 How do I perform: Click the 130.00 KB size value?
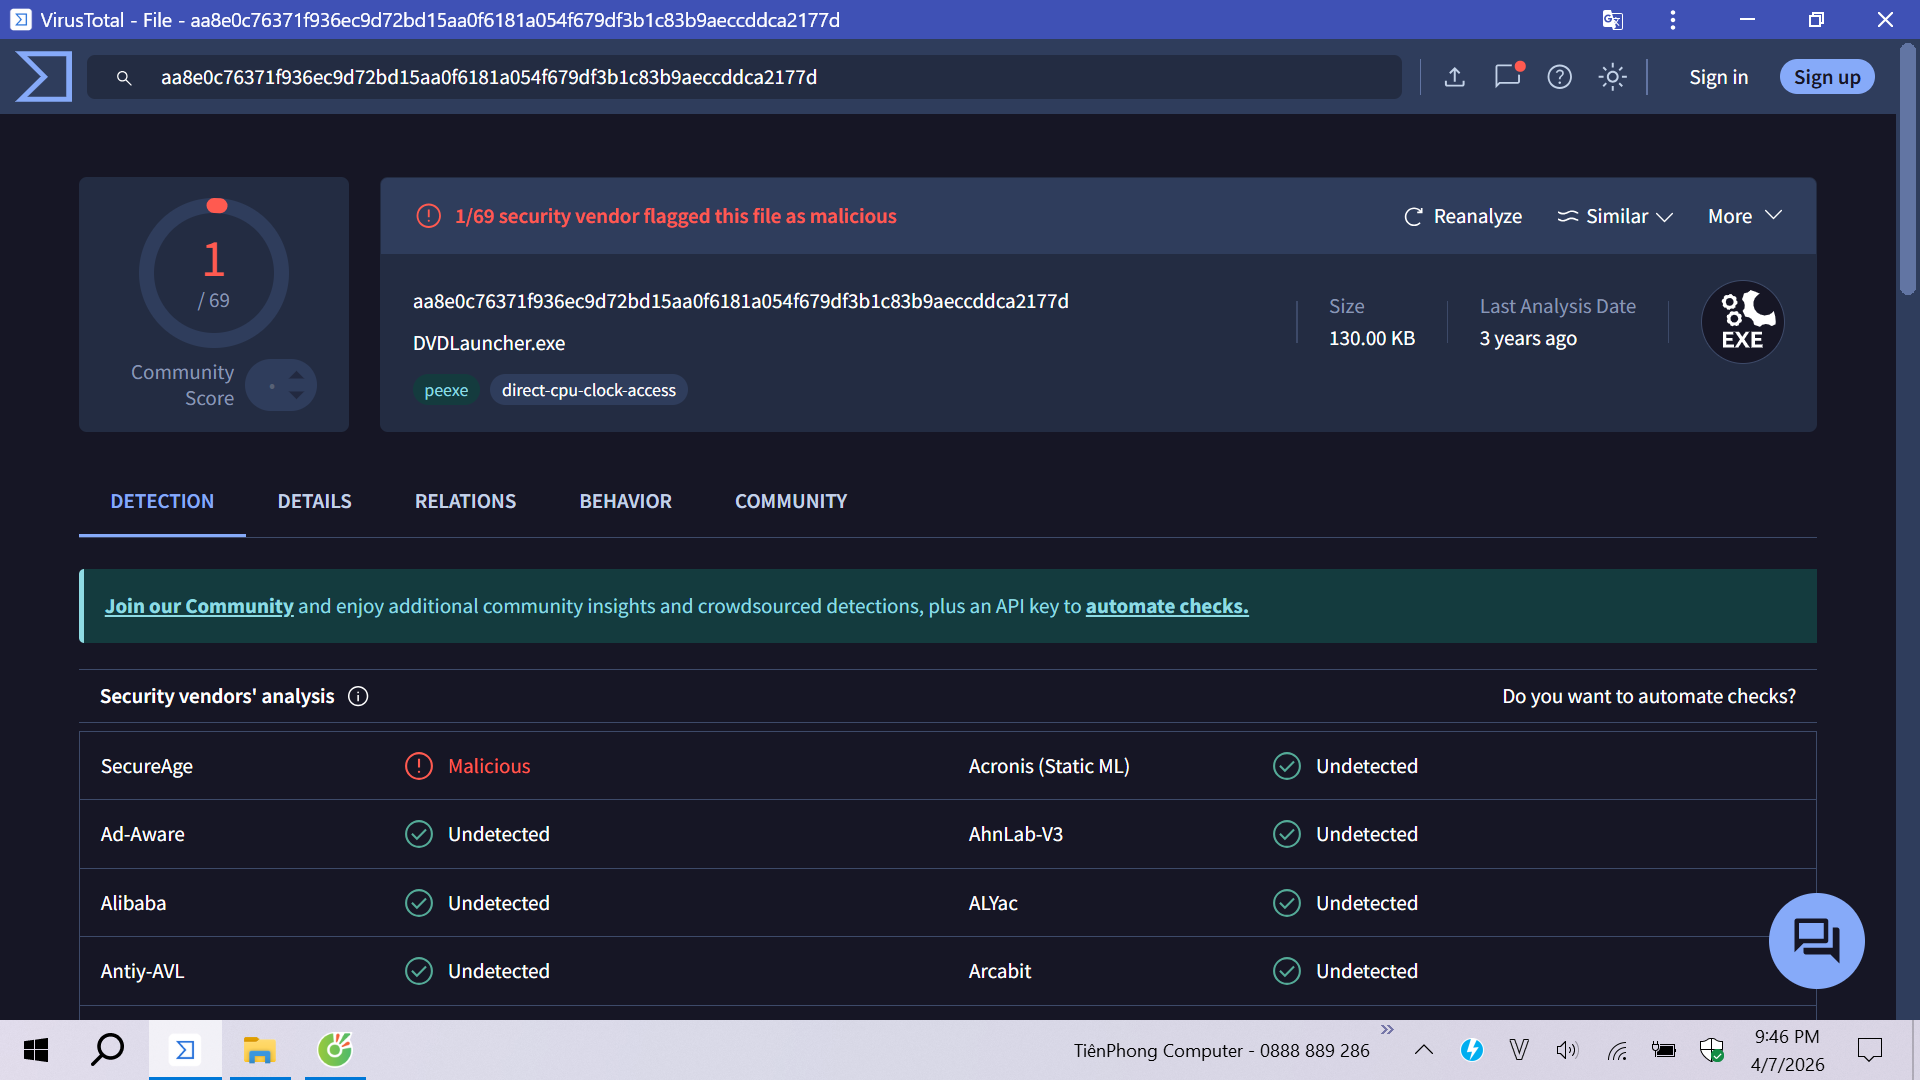click(1372, 338)
